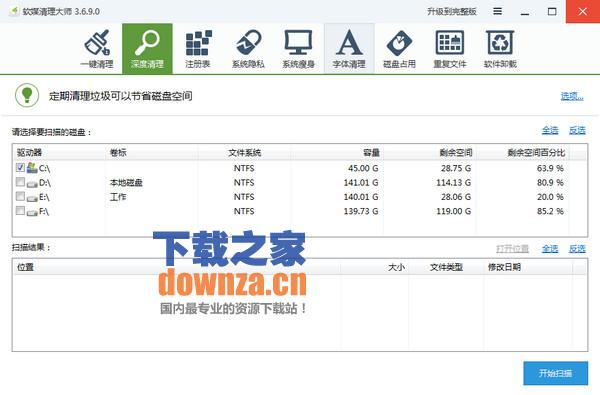Sort results by 大小 column header
Viewport: 600px width, 395px height.
point(375,267)
